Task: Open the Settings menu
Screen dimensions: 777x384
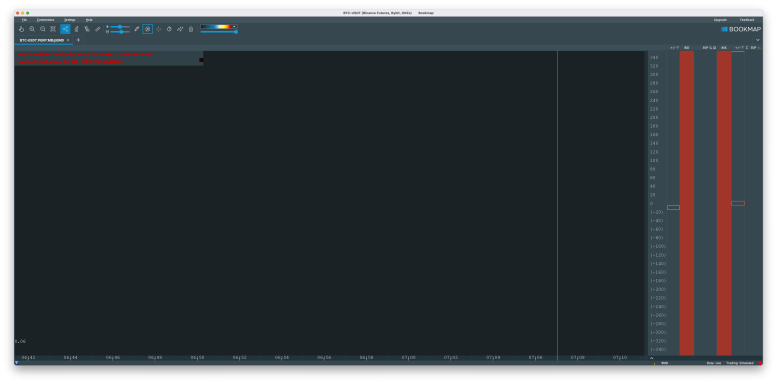Action: [x=69, y=20]
